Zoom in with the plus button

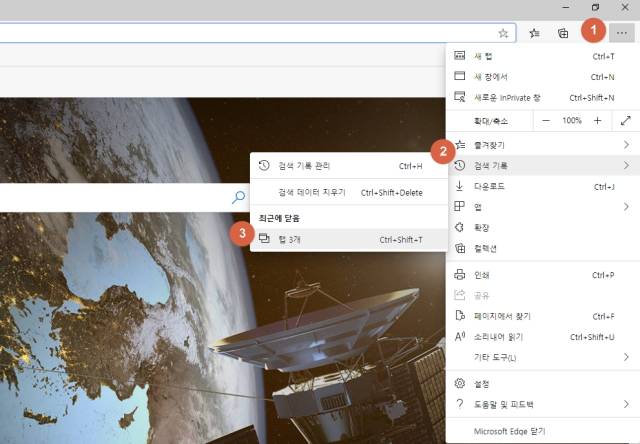coord(598,120)
